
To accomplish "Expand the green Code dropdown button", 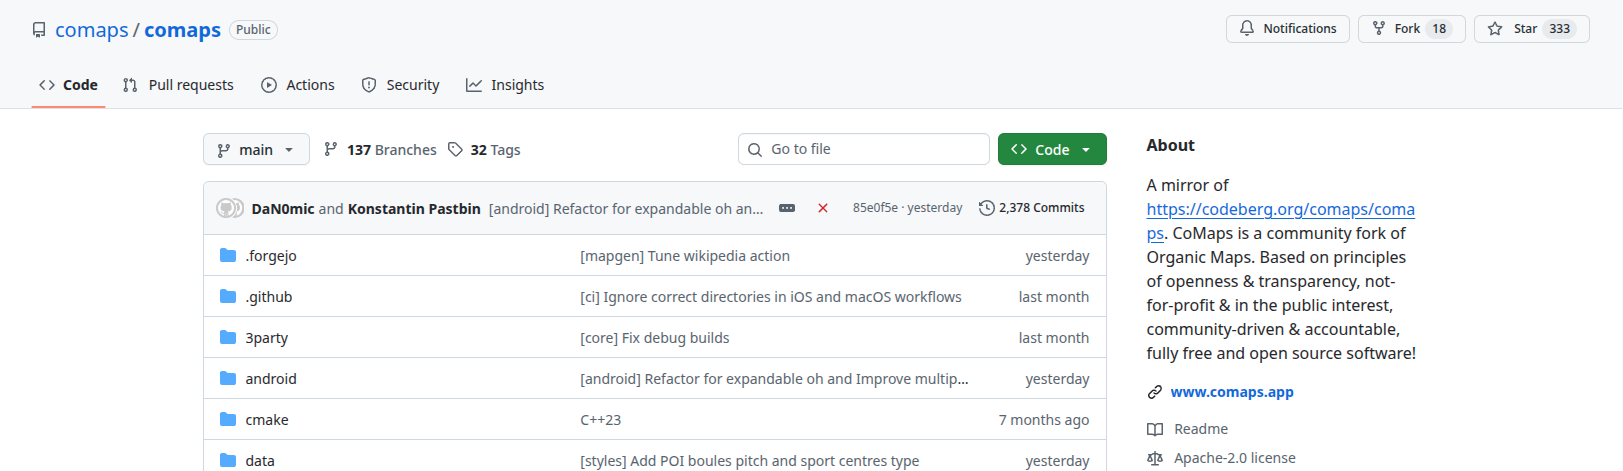I will tap(1052, 149).
